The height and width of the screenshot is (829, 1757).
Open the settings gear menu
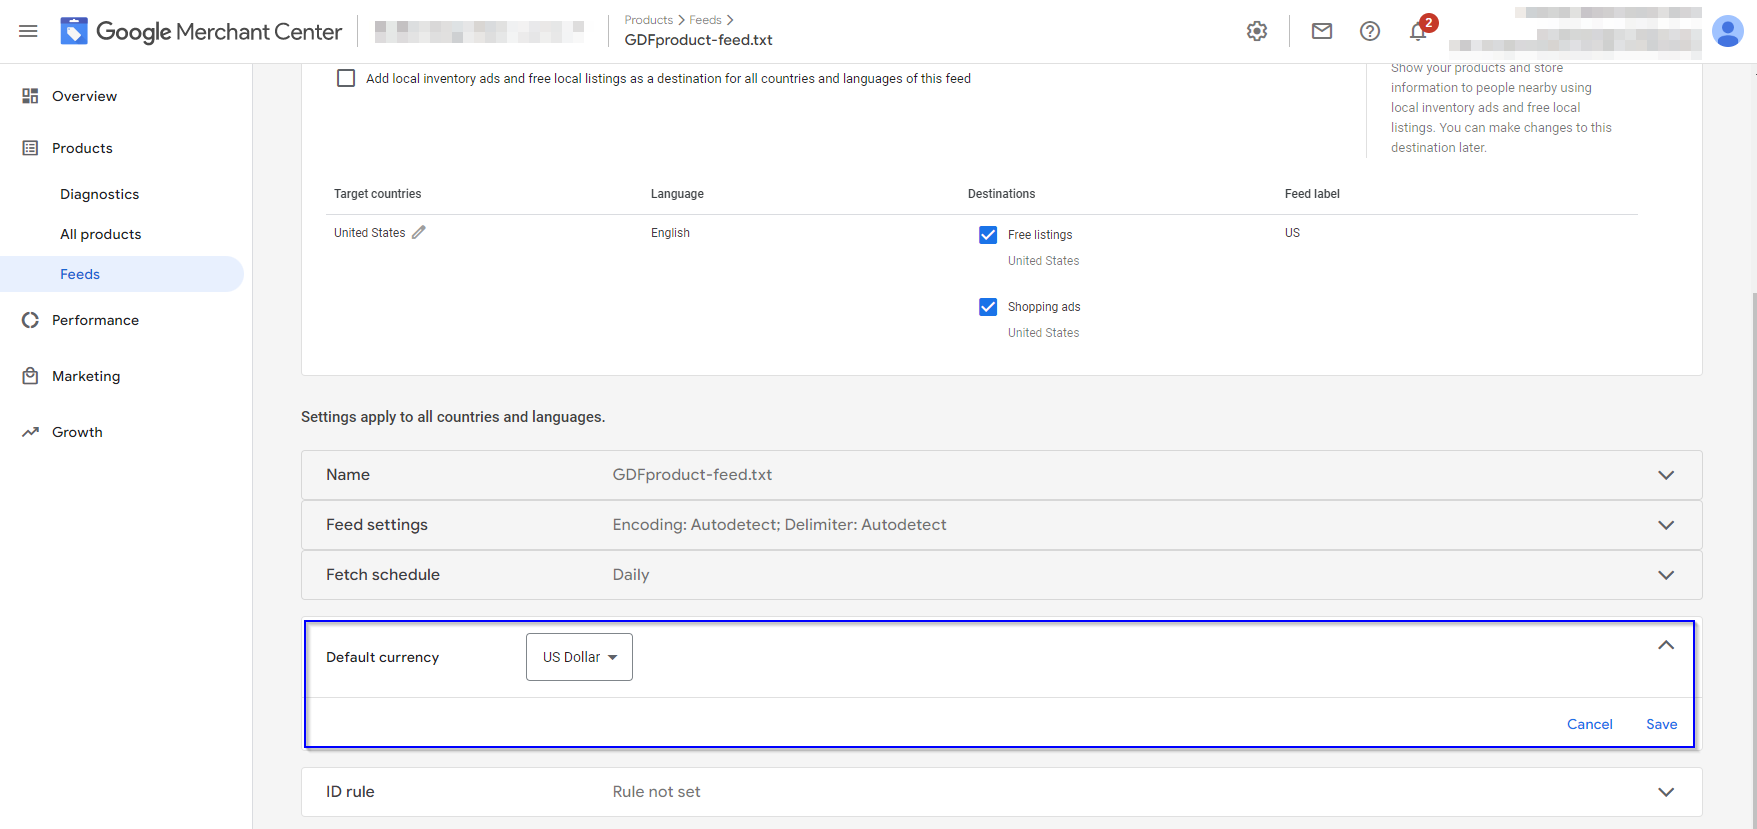tap(1257, 31)
